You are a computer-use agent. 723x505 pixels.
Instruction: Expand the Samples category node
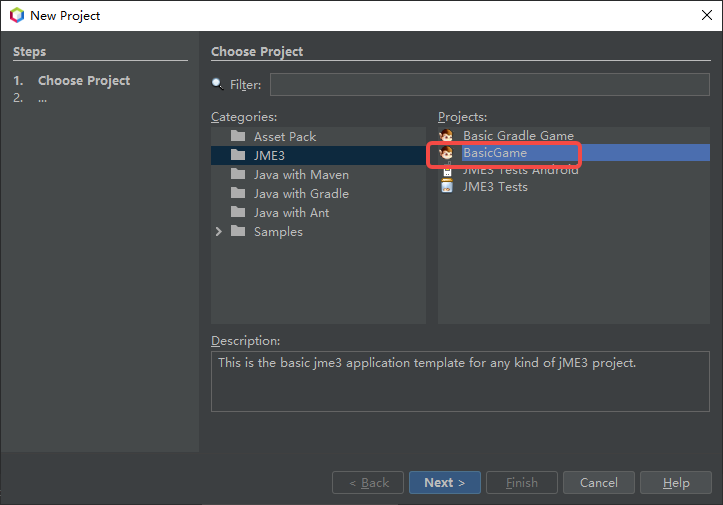(x=219, y=232)
